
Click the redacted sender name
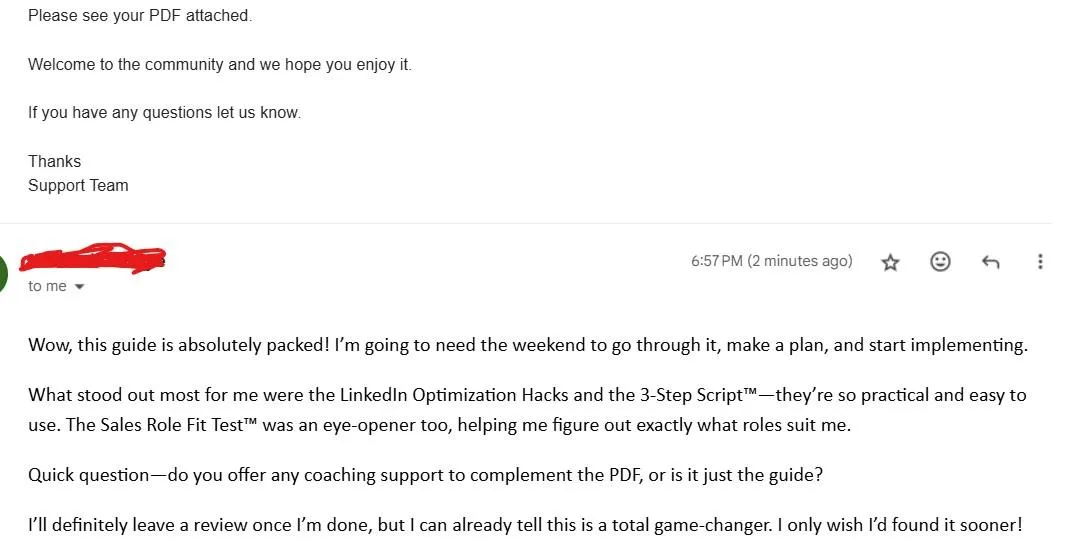(x=93, y=259)
